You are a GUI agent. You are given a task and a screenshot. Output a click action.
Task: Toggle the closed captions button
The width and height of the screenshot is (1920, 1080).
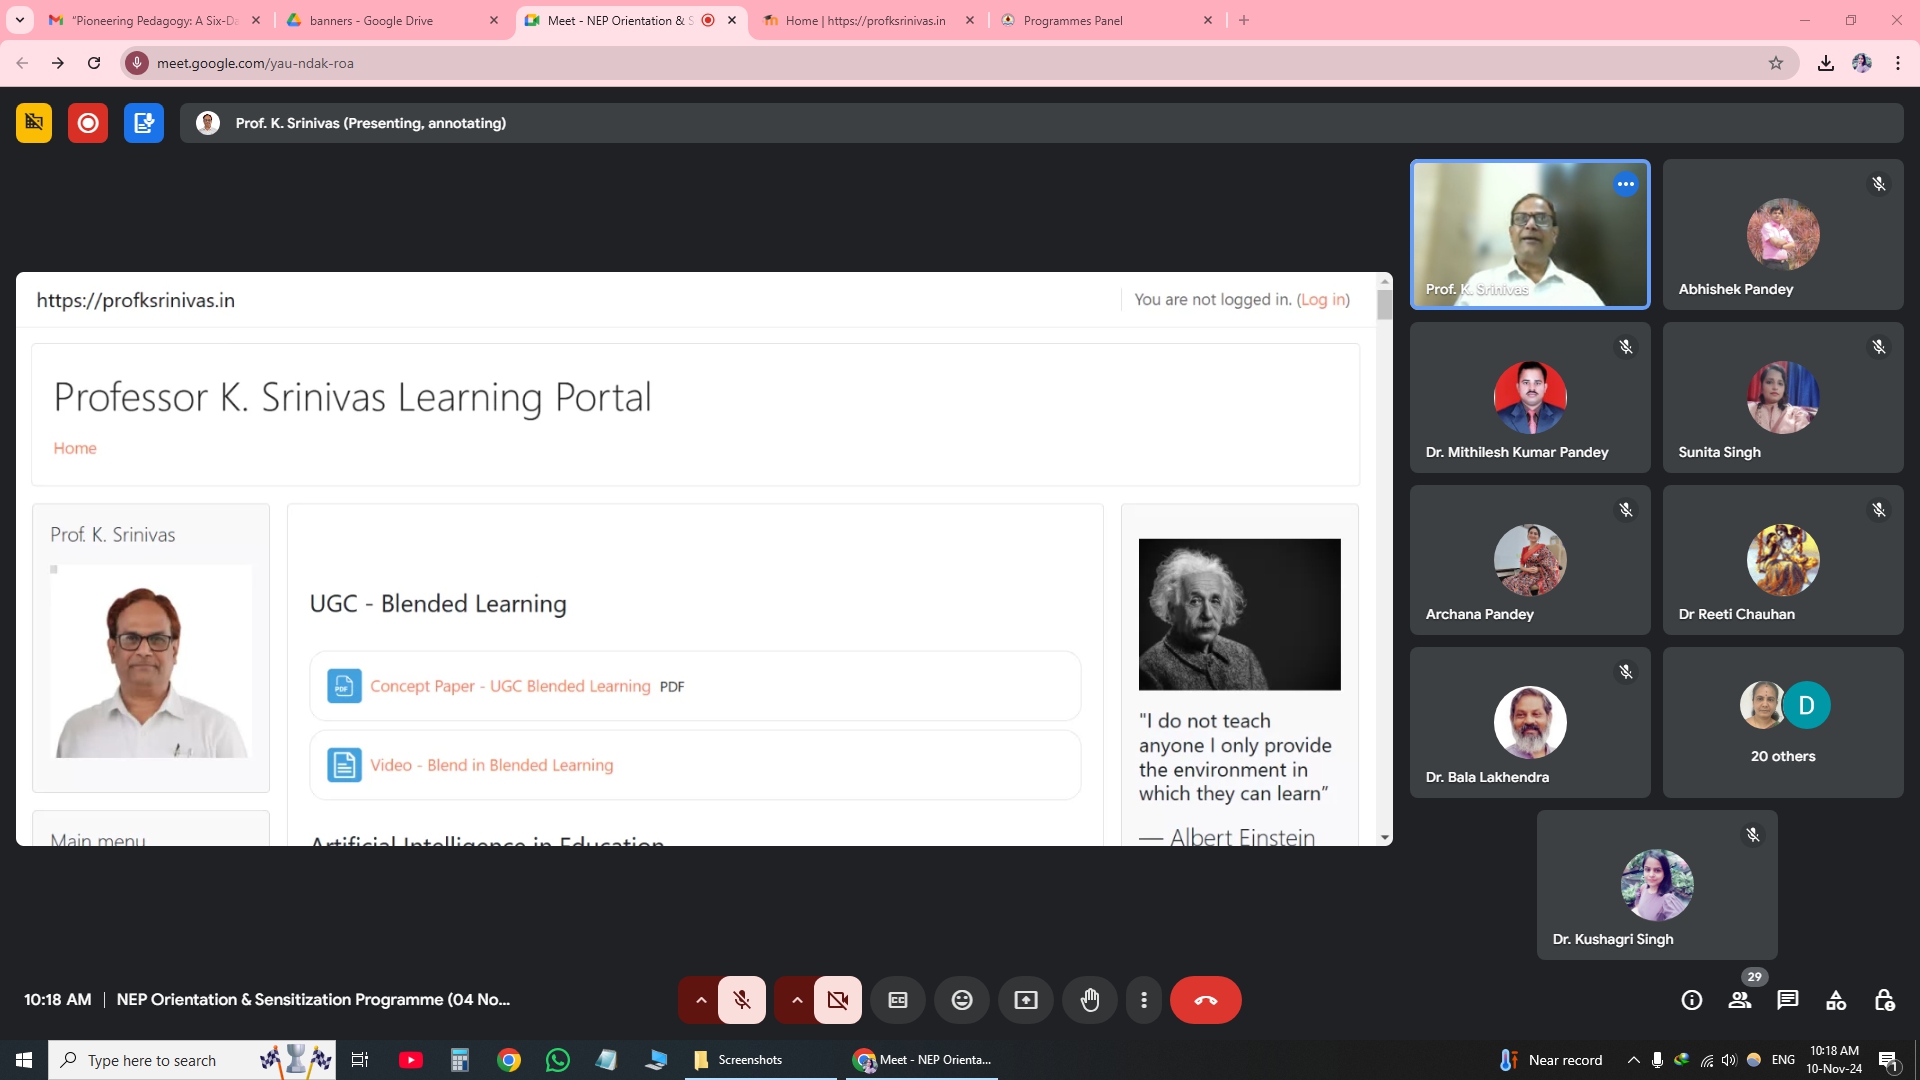point(898,1000)
